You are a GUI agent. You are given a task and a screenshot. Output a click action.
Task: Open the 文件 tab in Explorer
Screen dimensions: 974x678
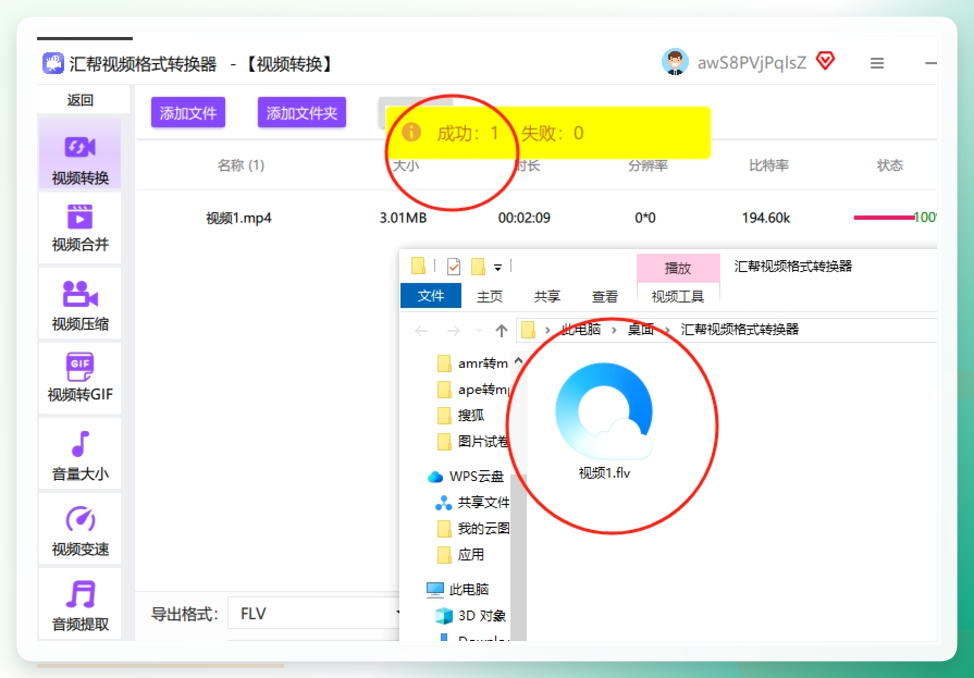(430, 296)
